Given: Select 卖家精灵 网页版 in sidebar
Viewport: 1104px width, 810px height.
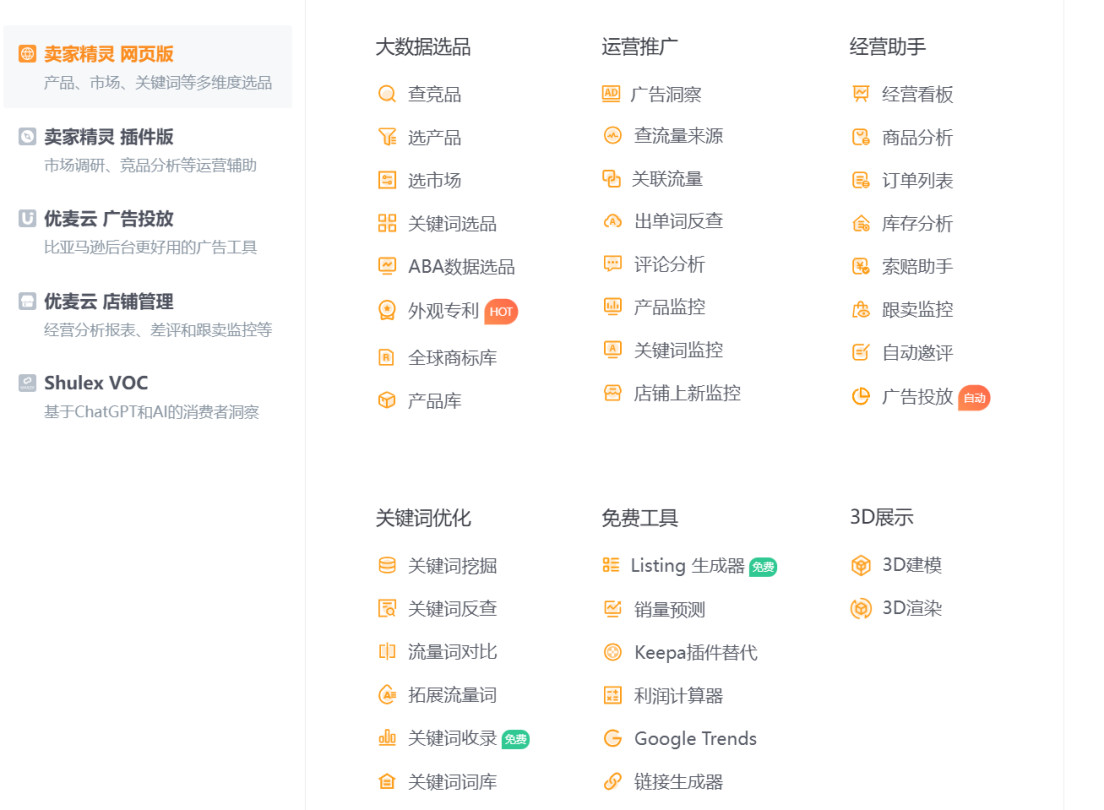Looking at the screenshot, I should [x=147, y=67].
